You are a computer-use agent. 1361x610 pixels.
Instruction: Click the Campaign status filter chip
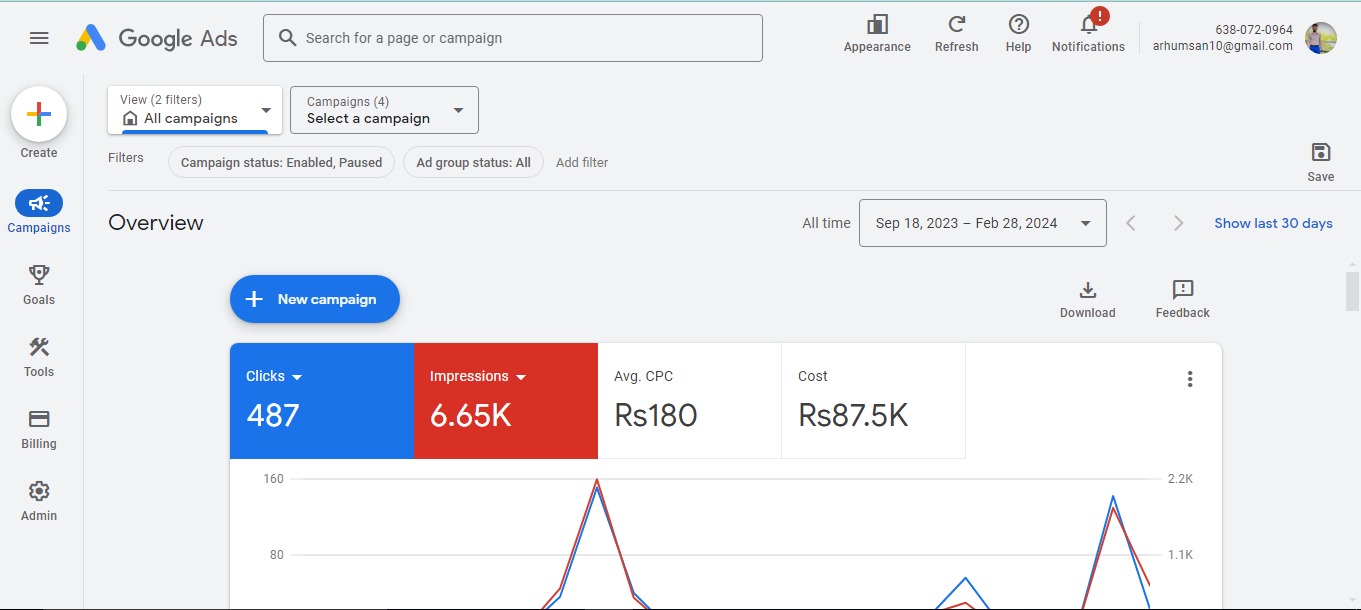click(281, 162)
